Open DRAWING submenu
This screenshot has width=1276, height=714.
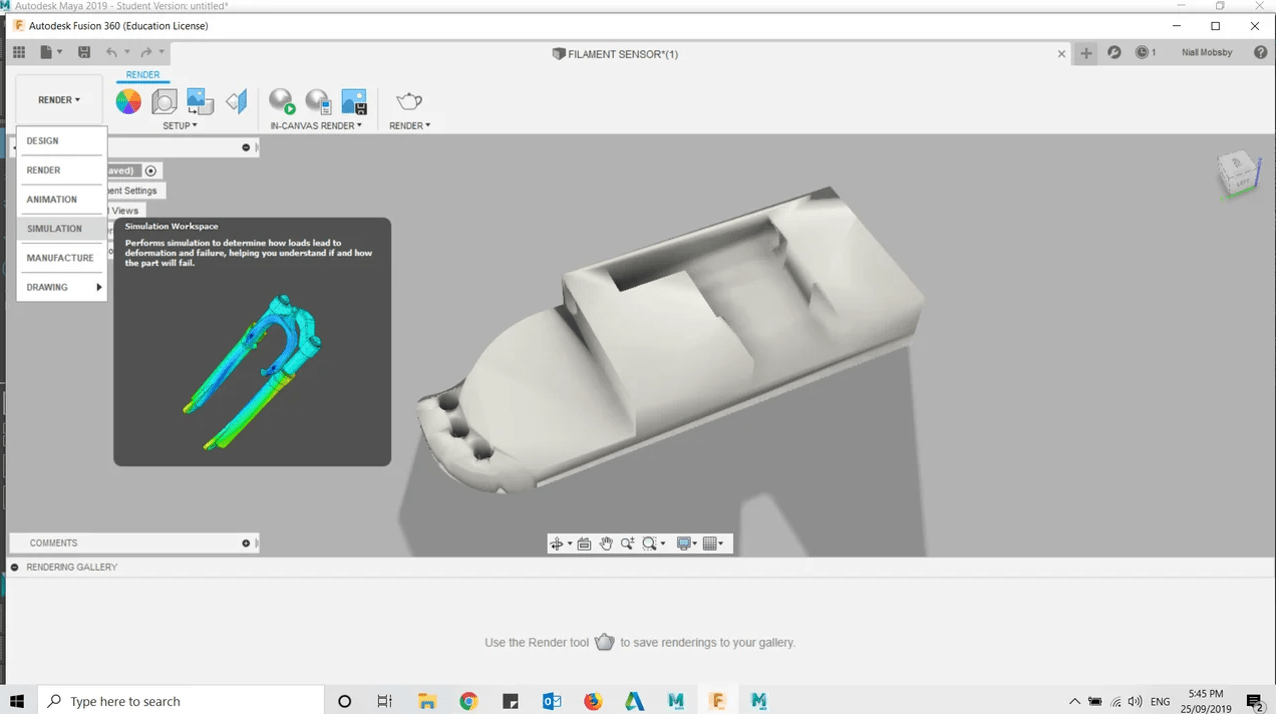(x=61, y=287)
